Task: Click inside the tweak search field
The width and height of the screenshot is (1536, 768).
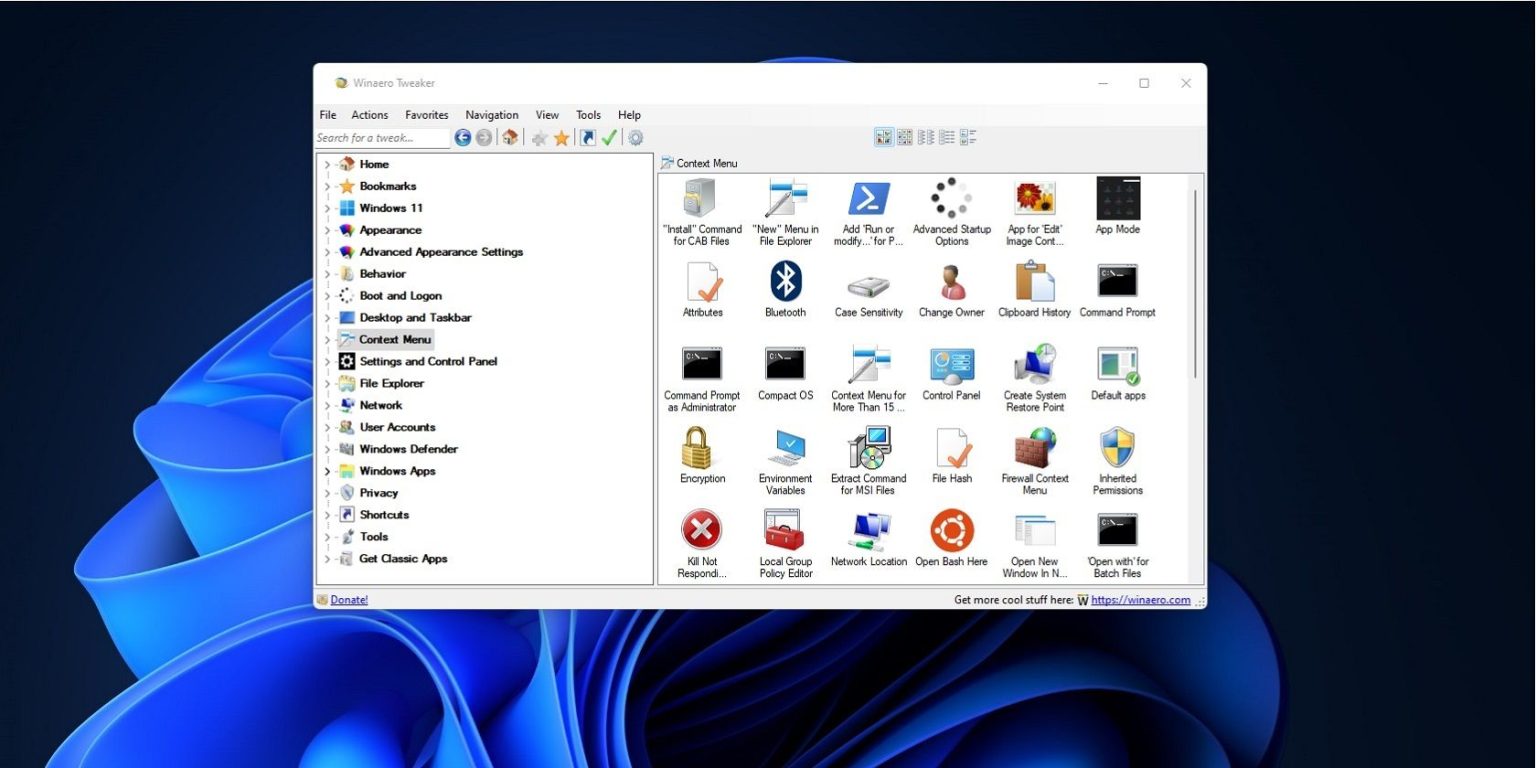Action: 382,137
